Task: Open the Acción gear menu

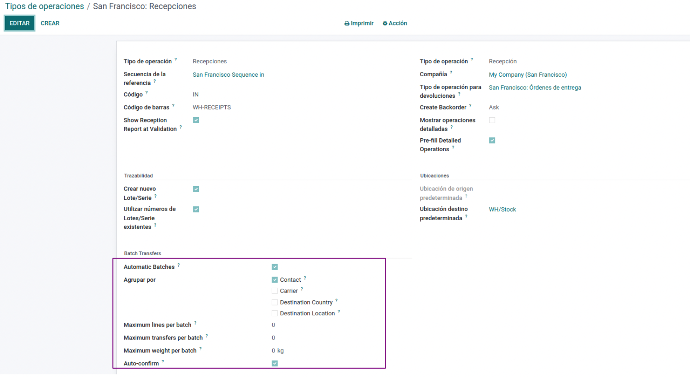Action: (x=395, y=23)
